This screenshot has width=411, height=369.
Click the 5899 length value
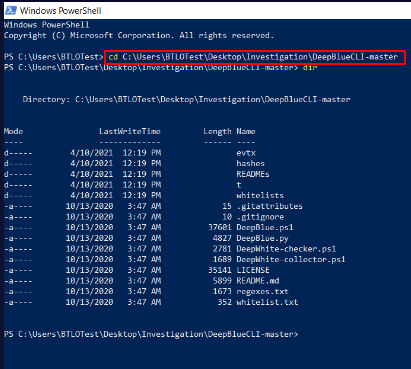(222, 281)
